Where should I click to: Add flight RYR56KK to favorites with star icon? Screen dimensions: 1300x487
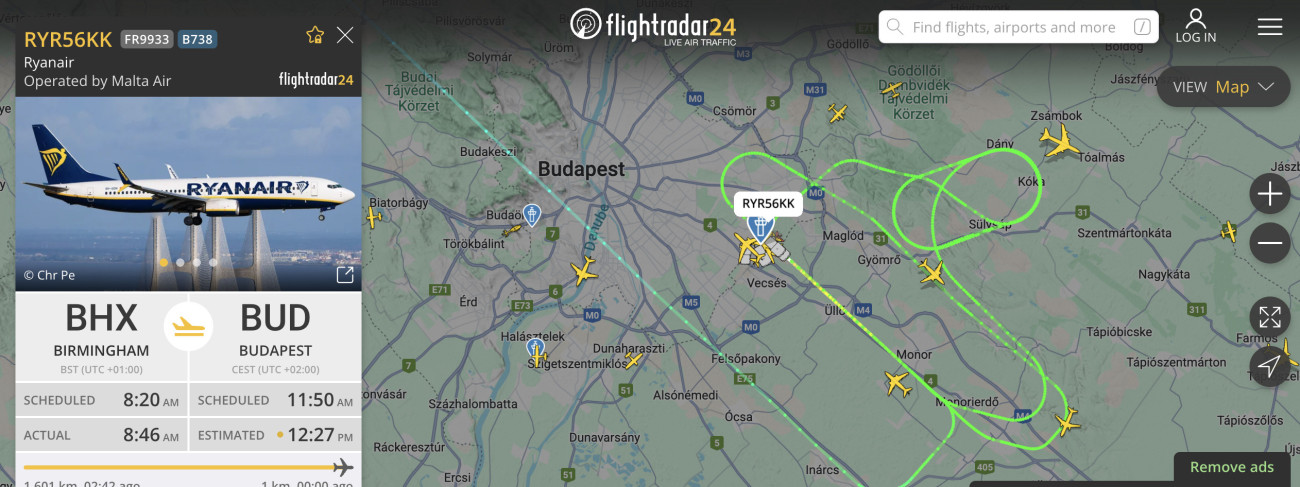(315, 36)
